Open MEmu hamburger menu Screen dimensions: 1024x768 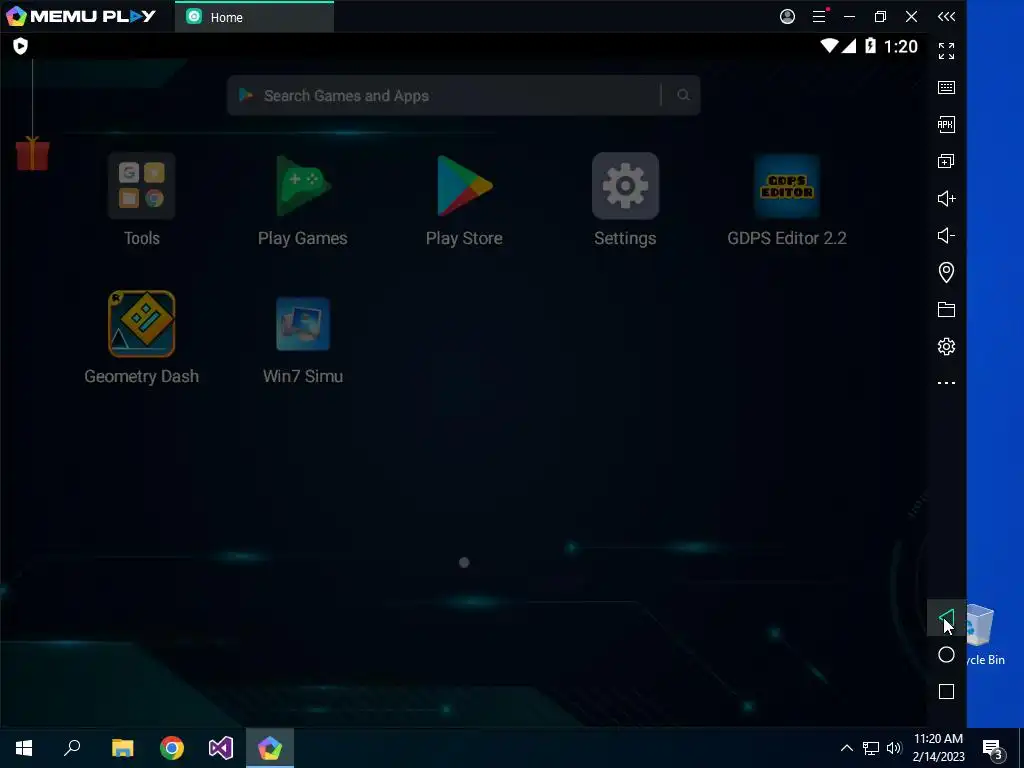coord(819,16)
